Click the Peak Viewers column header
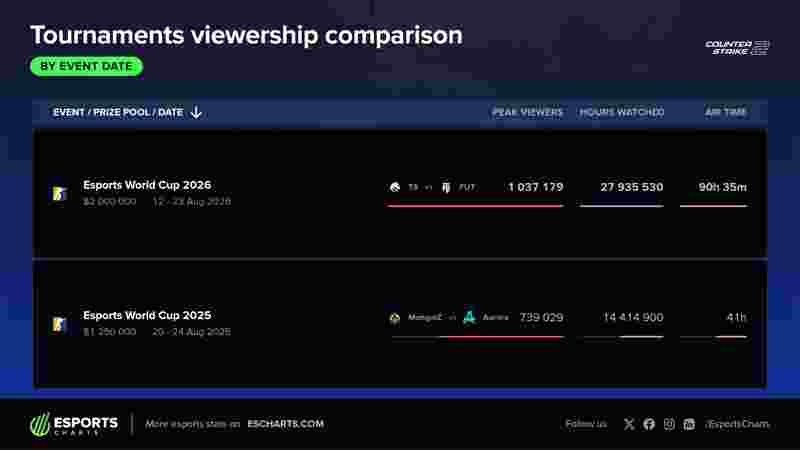The width and height of the screenshot is (800, 450). pyautogui.click(x=528, y=112)
